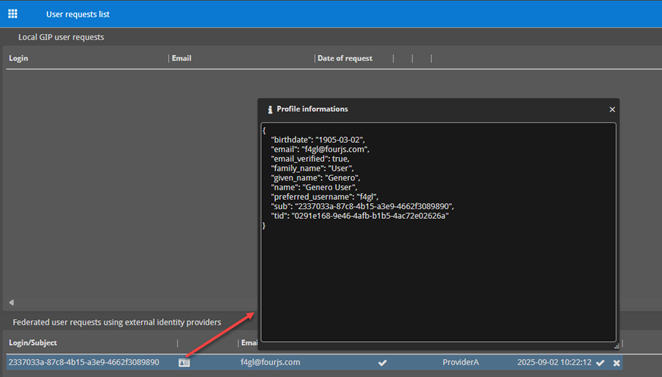This screenshot has width=662, height=377.
Task: Click the "tid" value line in profile
Action: (360, 216)
